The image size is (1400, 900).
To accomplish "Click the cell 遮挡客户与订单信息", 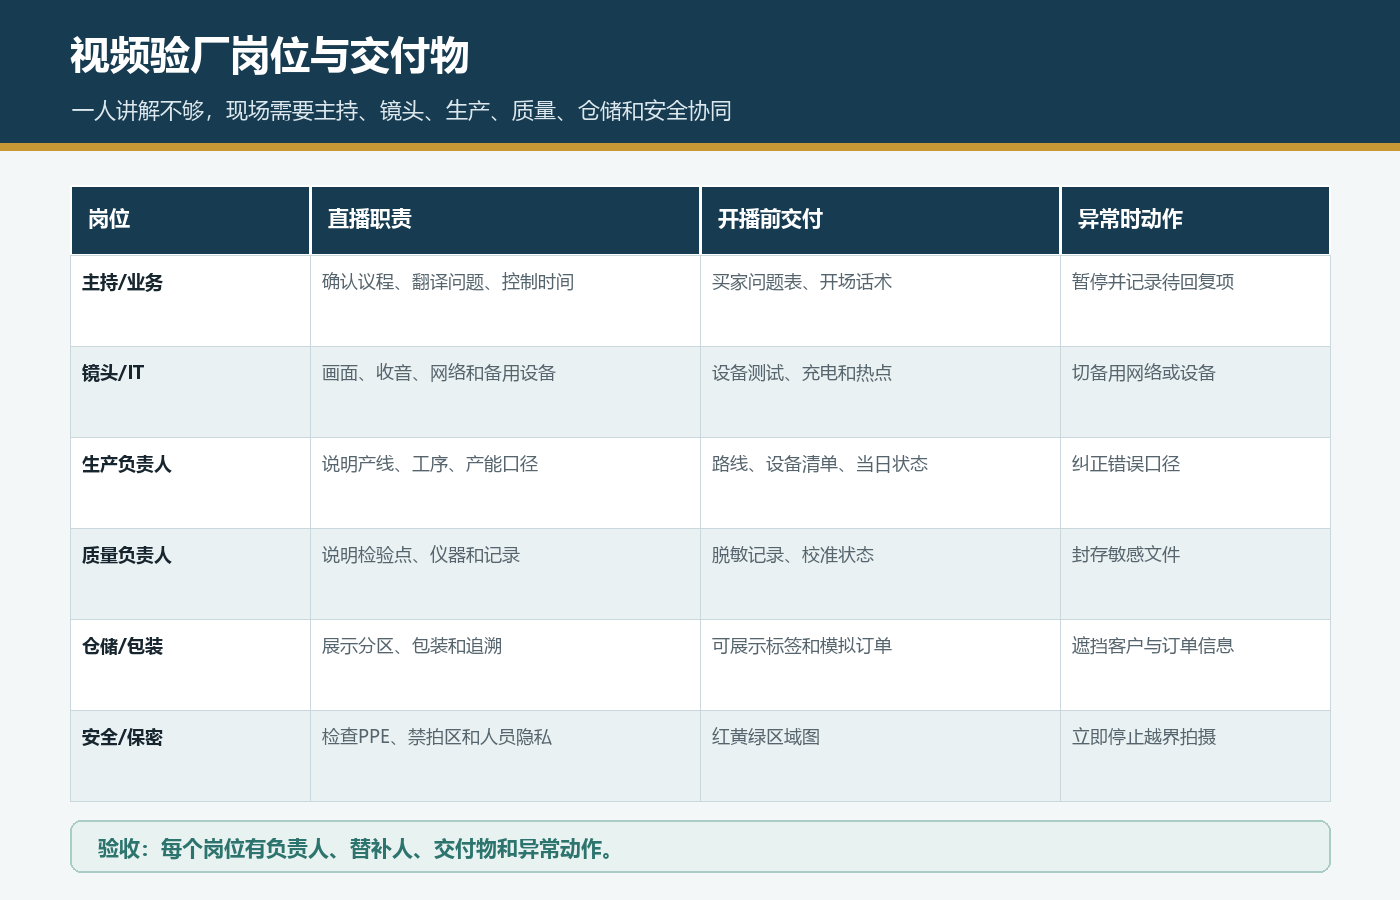I will (x=1195, y=665).
